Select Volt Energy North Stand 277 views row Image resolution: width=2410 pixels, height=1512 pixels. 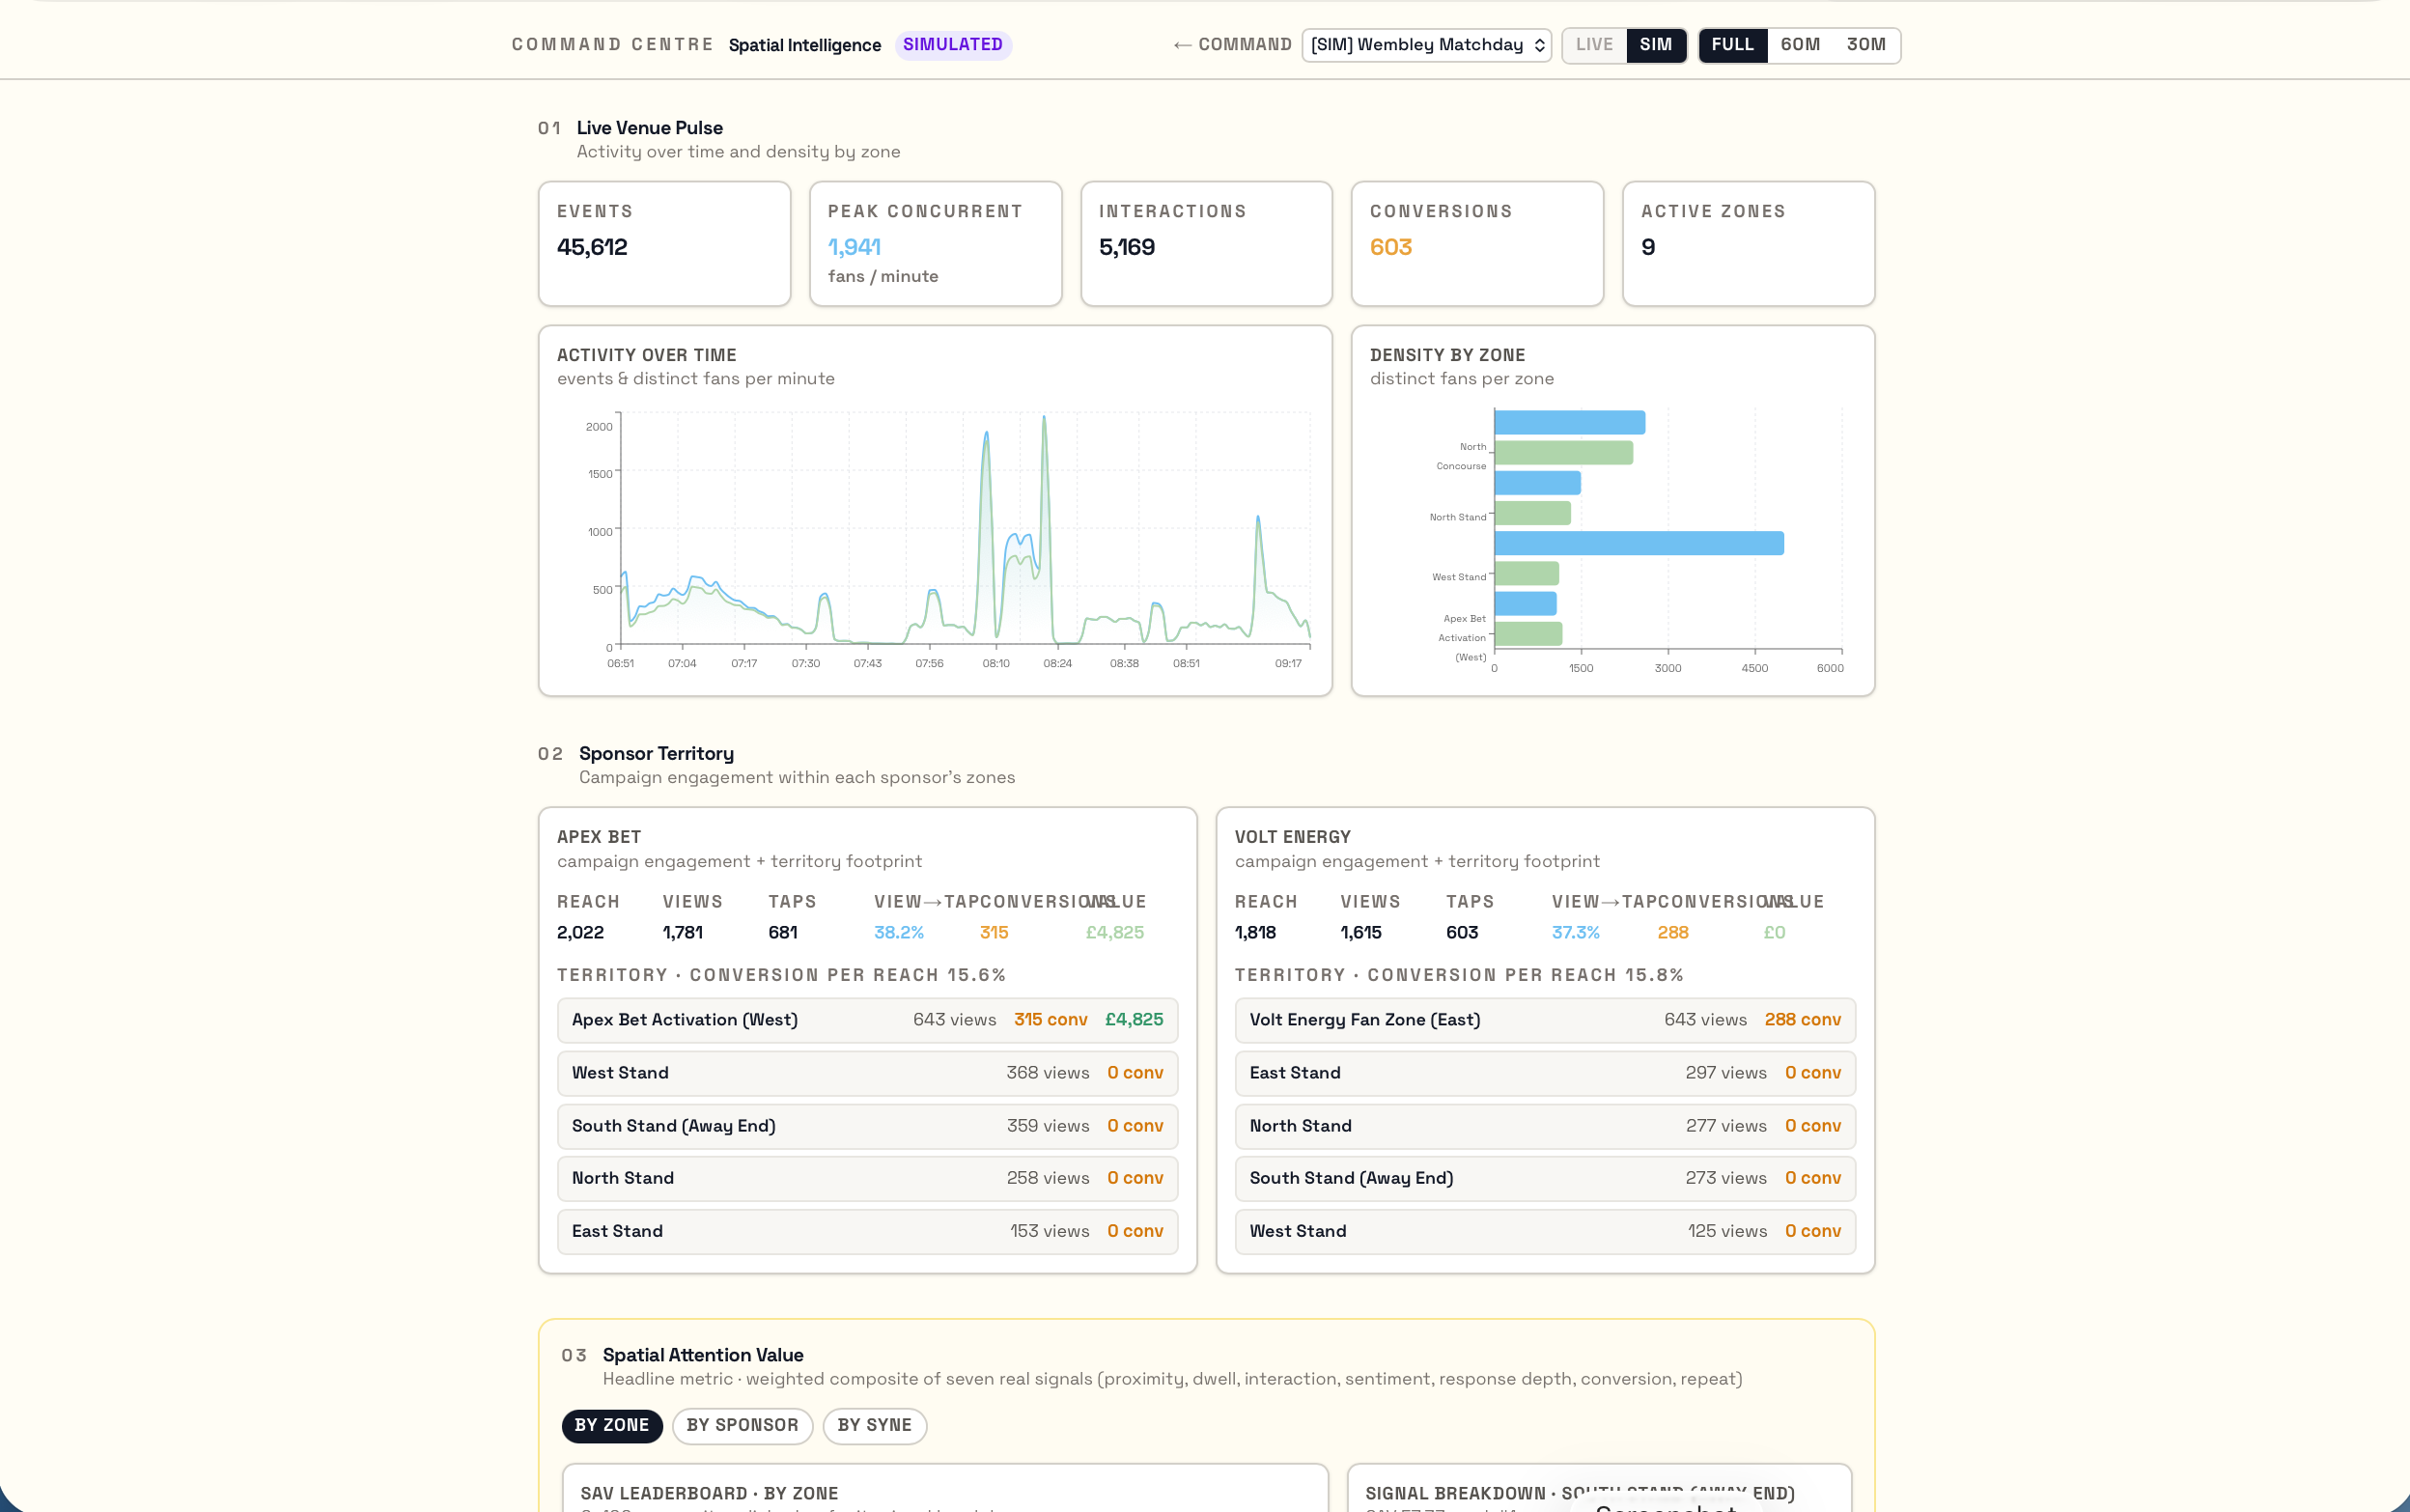click(x=1545, y=1126)
